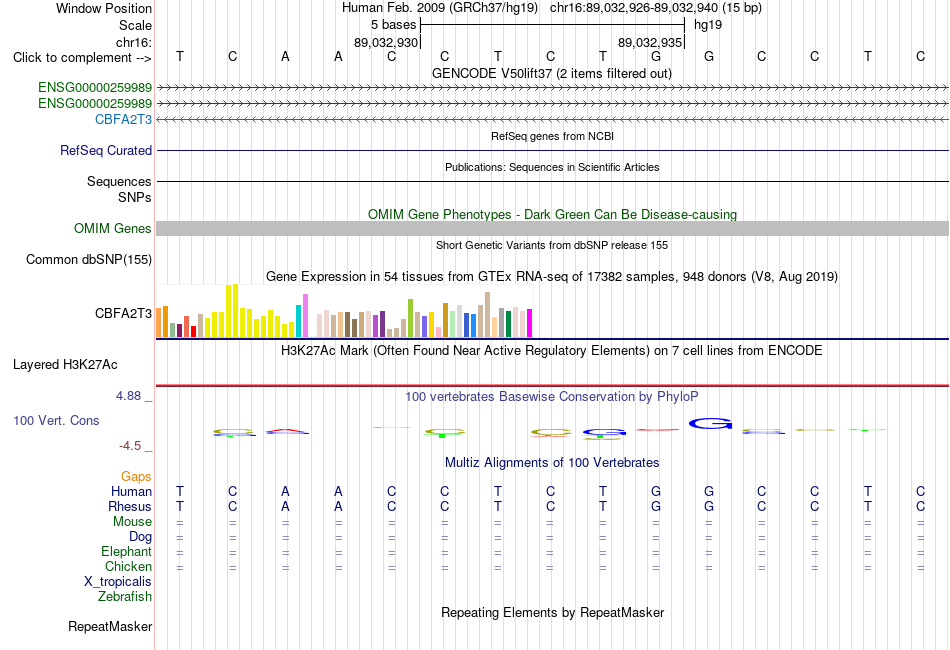The height and width of the screenshot is (650, 950).
Task: Click the 'Publications: Sequences in Scientific Articles' title
Action: pos(552,167)
